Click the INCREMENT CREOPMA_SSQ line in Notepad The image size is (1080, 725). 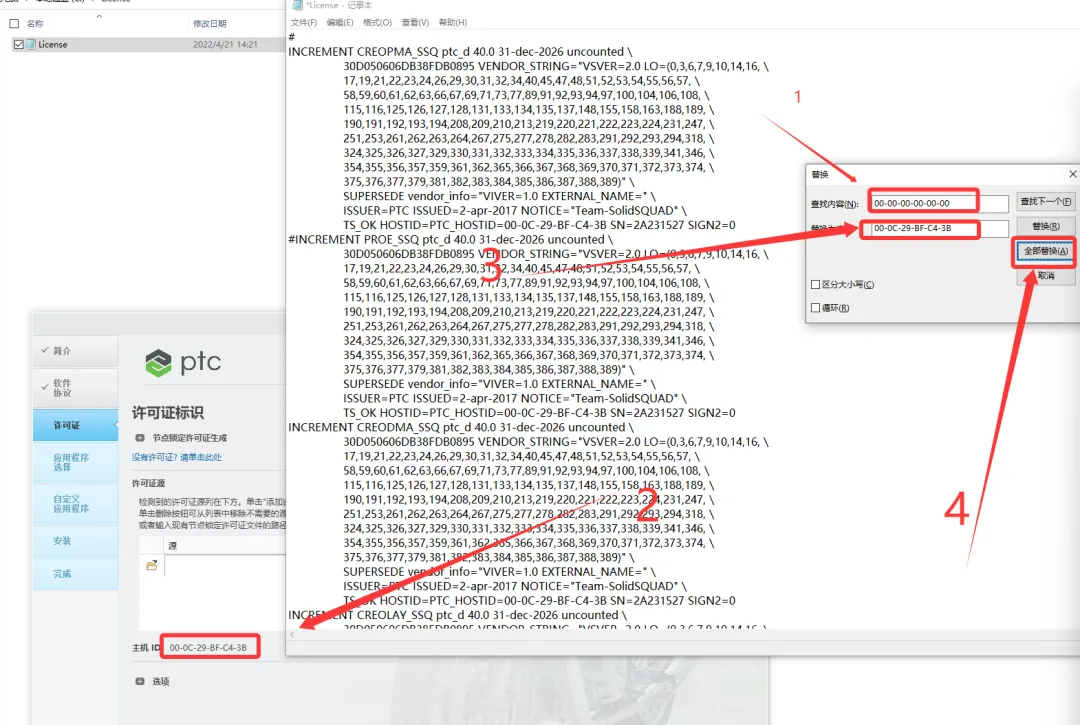[x=460, y=52]
